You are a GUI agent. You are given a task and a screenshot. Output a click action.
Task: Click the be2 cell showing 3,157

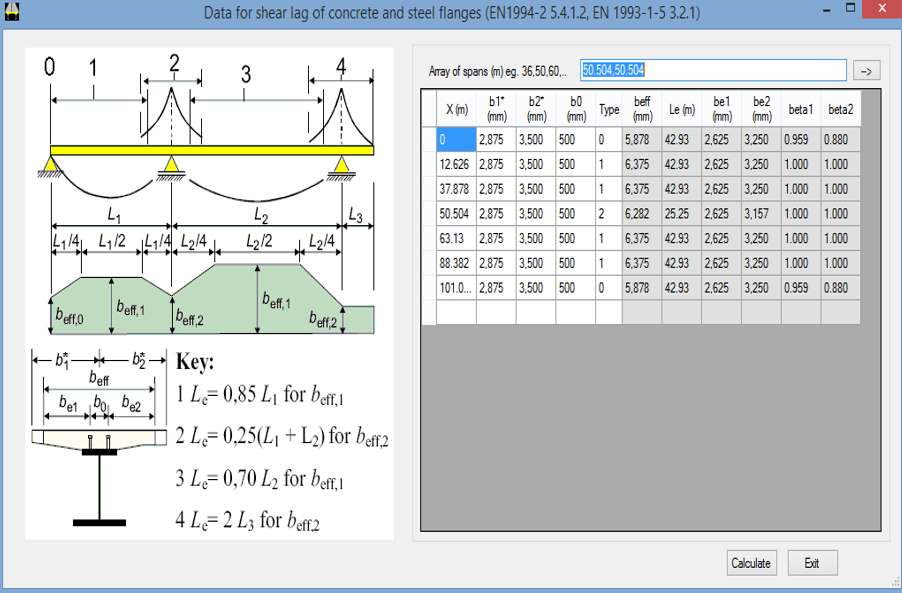coord(761,214)
